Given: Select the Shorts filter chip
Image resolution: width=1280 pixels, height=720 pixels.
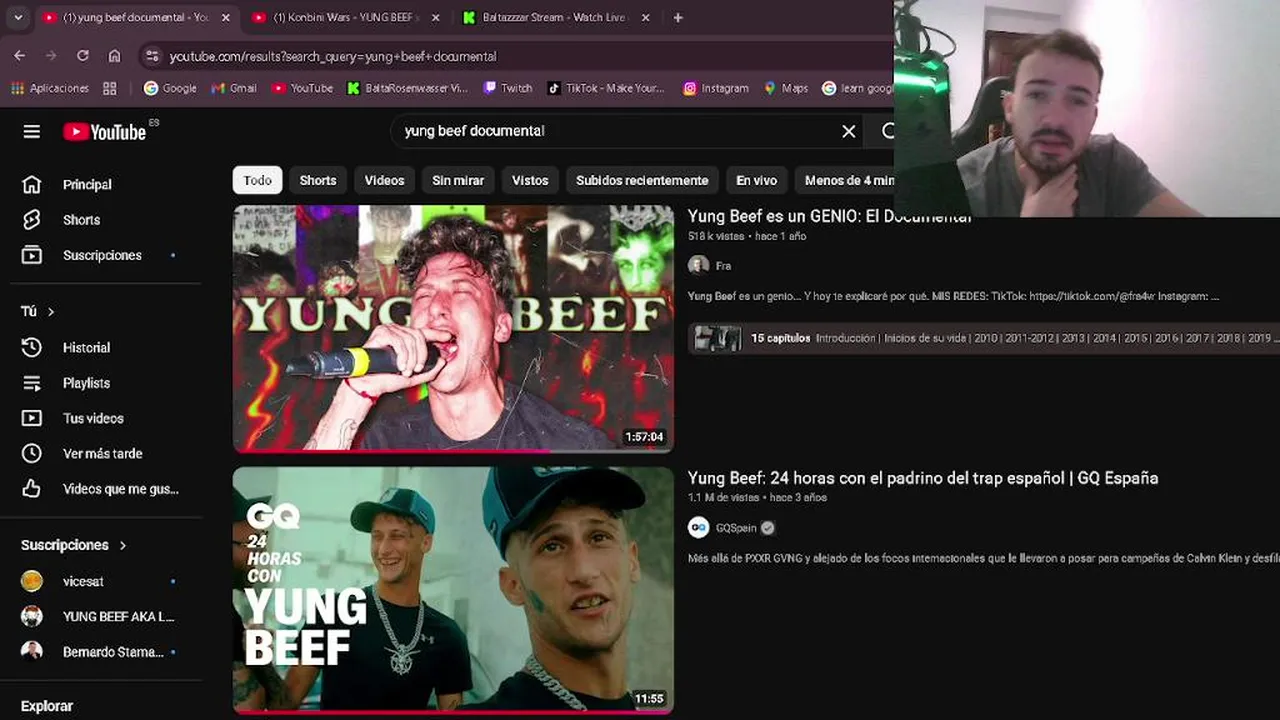Looking at the screenshot, I should [318, 180].
